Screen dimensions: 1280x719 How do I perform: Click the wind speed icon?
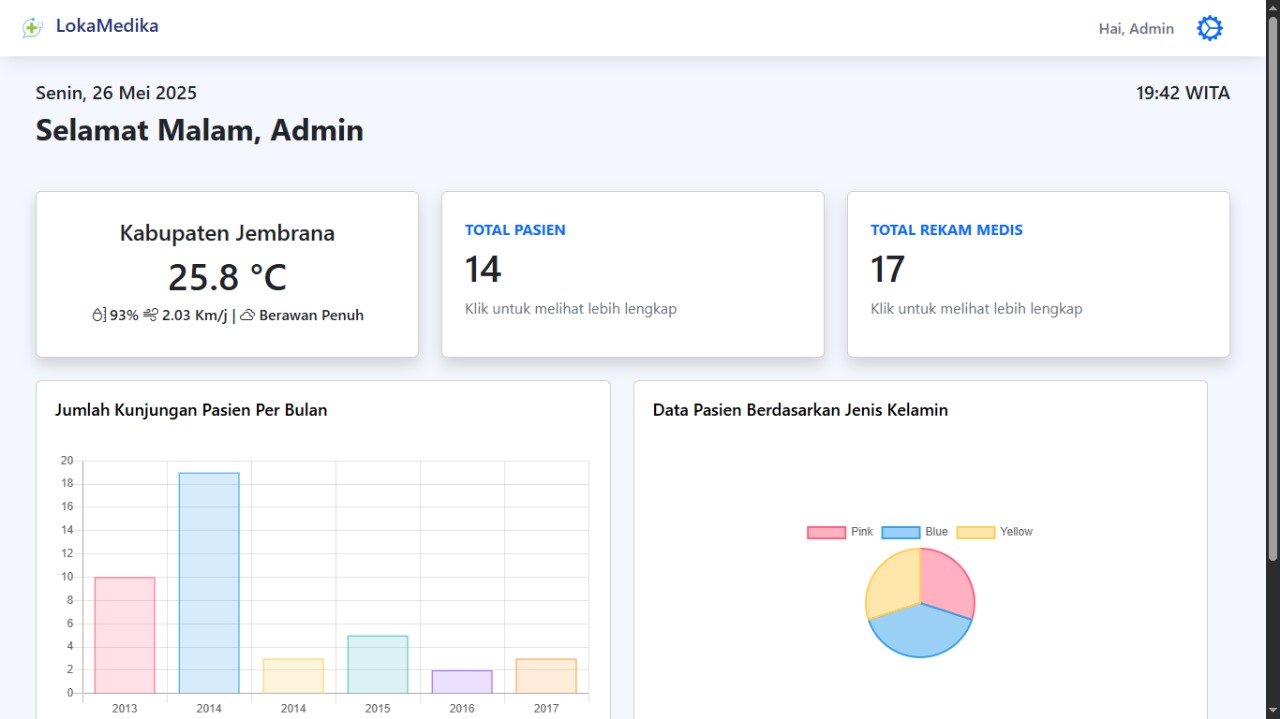[x=151, y=315]
